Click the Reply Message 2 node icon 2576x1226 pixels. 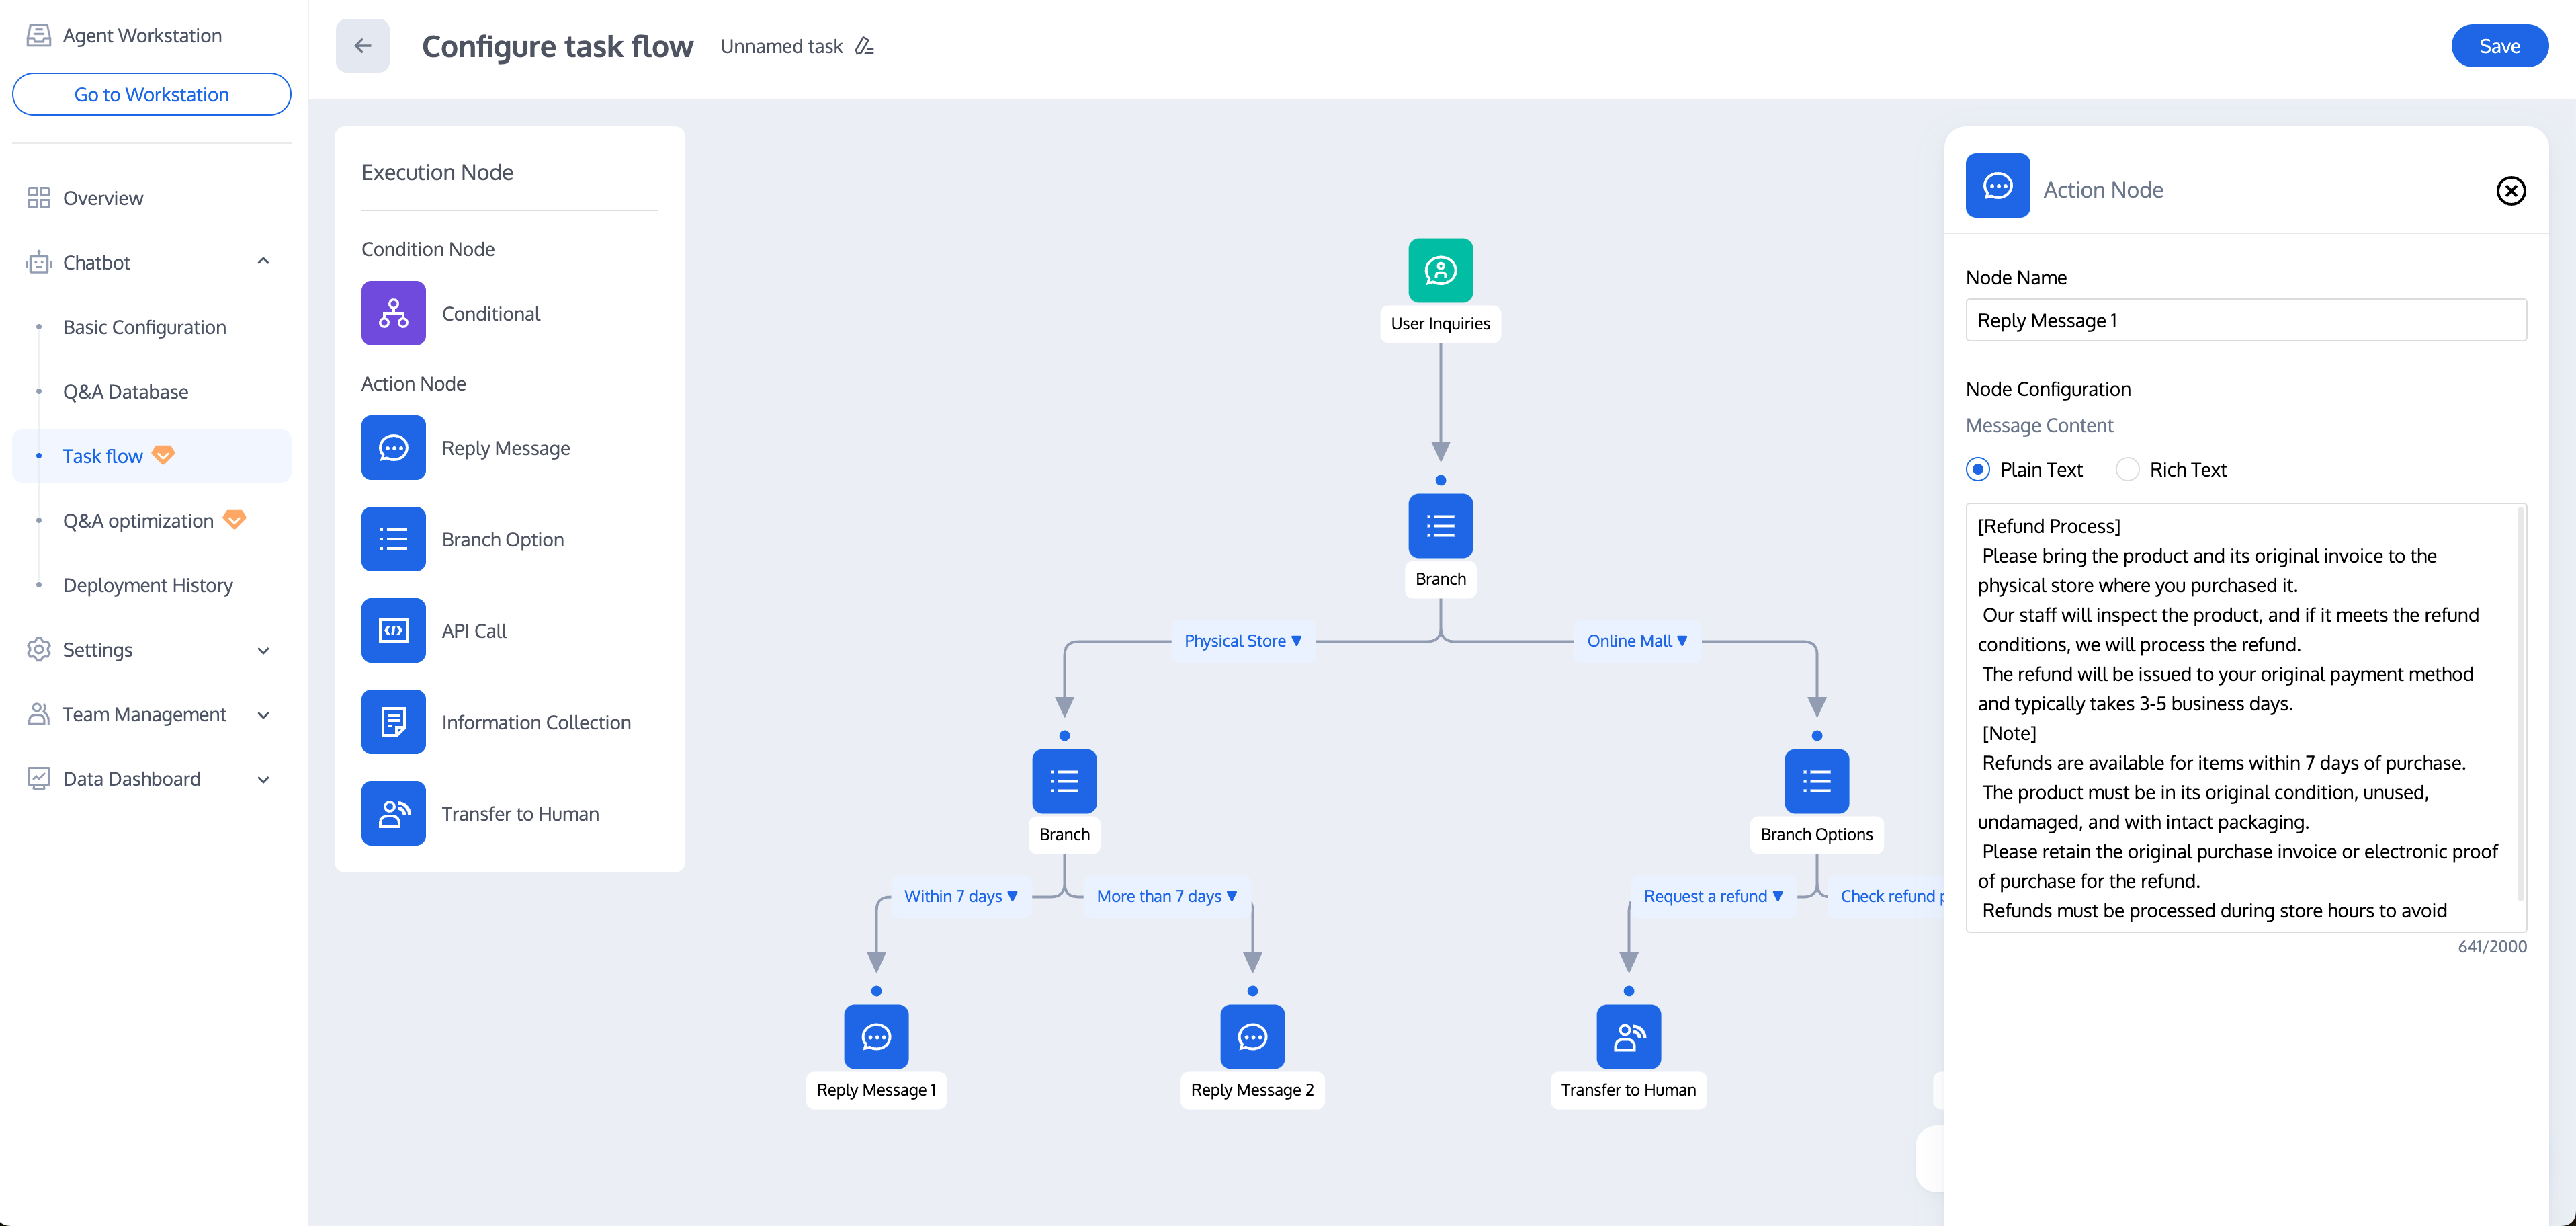point(1252,1036)
